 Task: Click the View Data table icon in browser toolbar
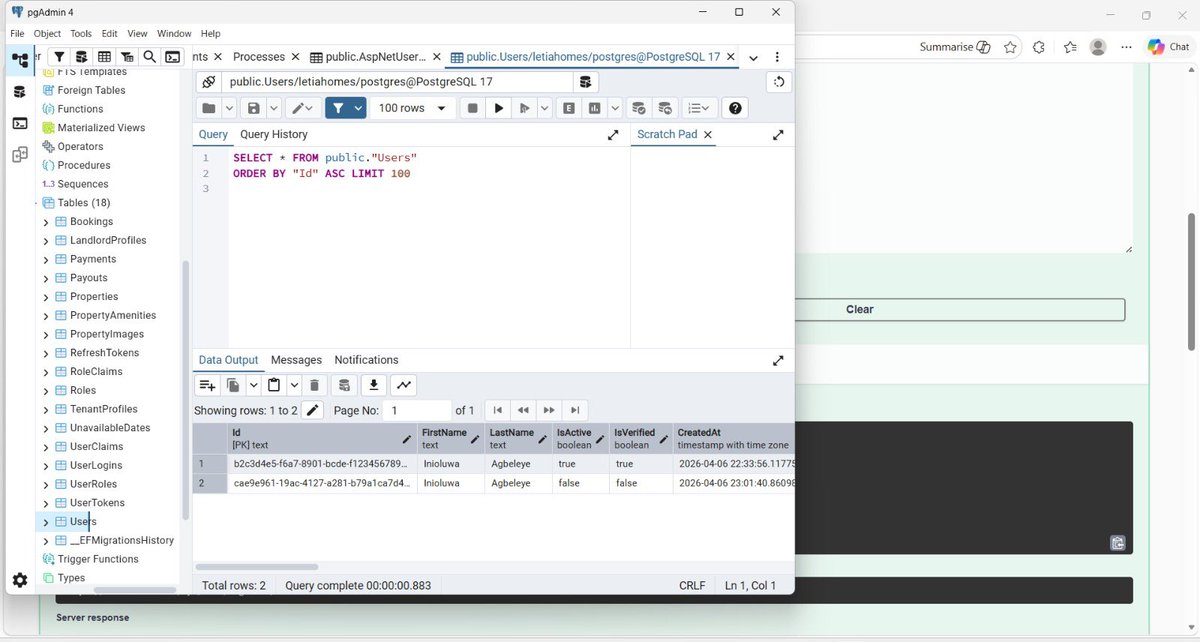(x=104, y=57)
